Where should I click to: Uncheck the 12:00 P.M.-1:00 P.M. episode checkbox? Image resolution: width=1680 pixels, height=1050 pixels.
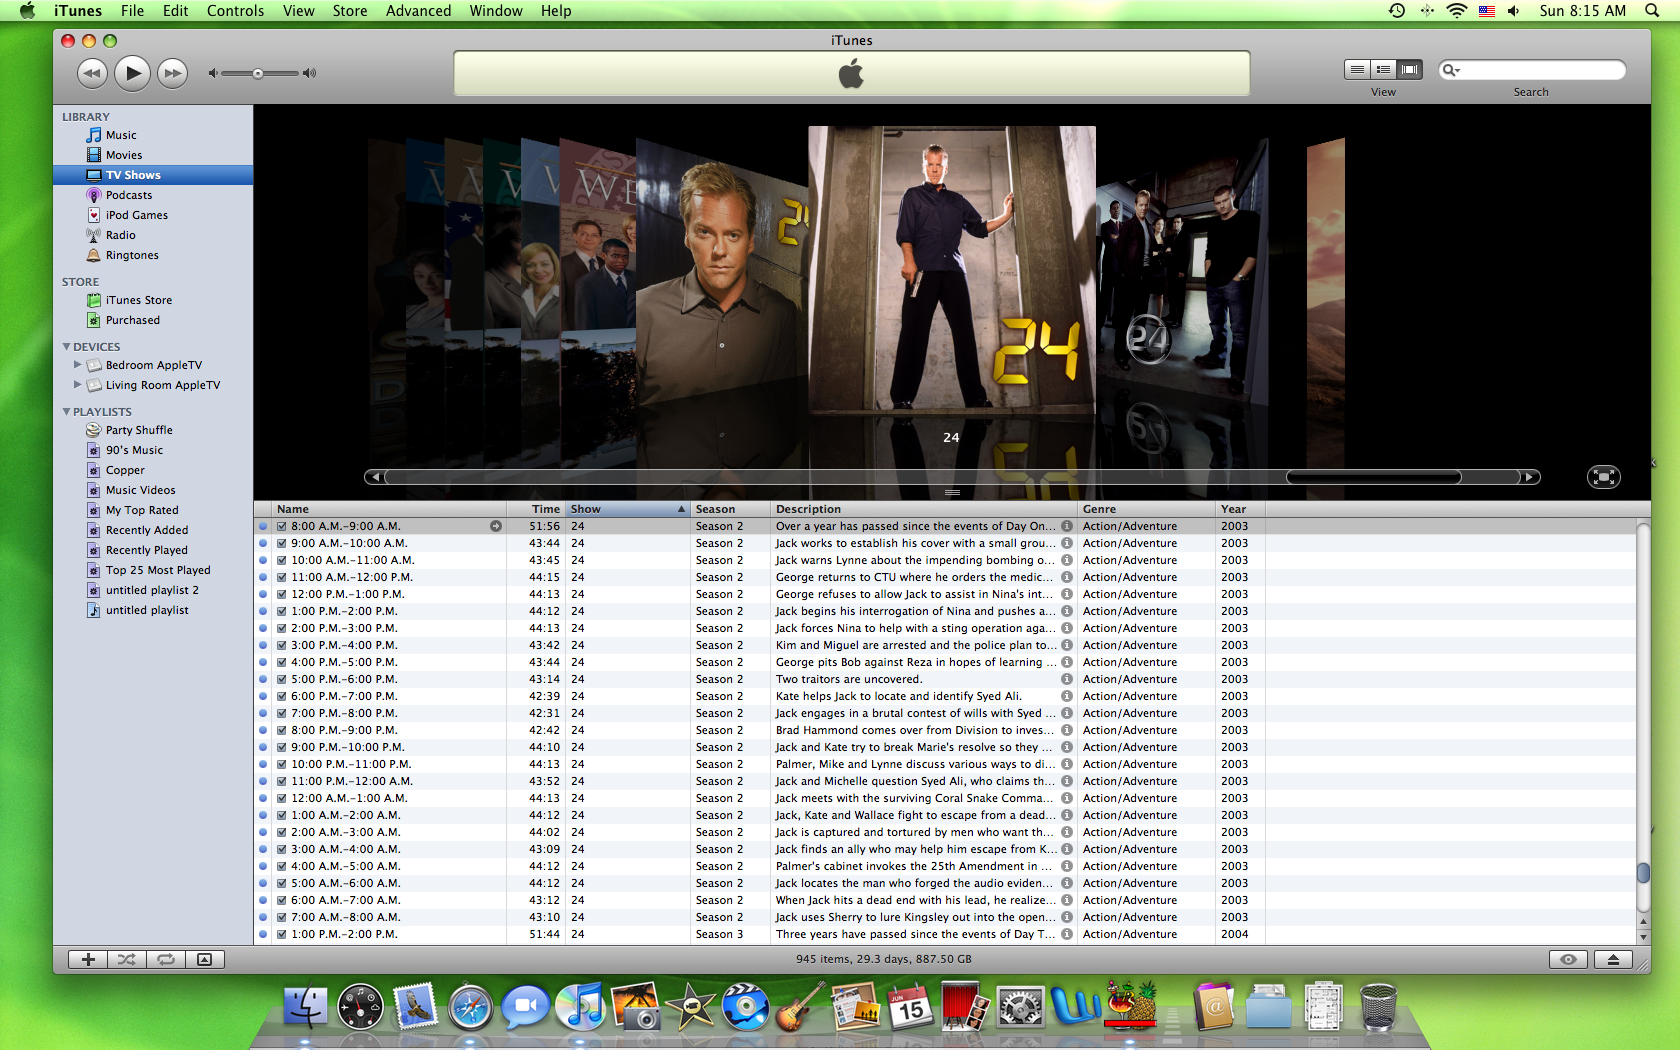point(282,594)
